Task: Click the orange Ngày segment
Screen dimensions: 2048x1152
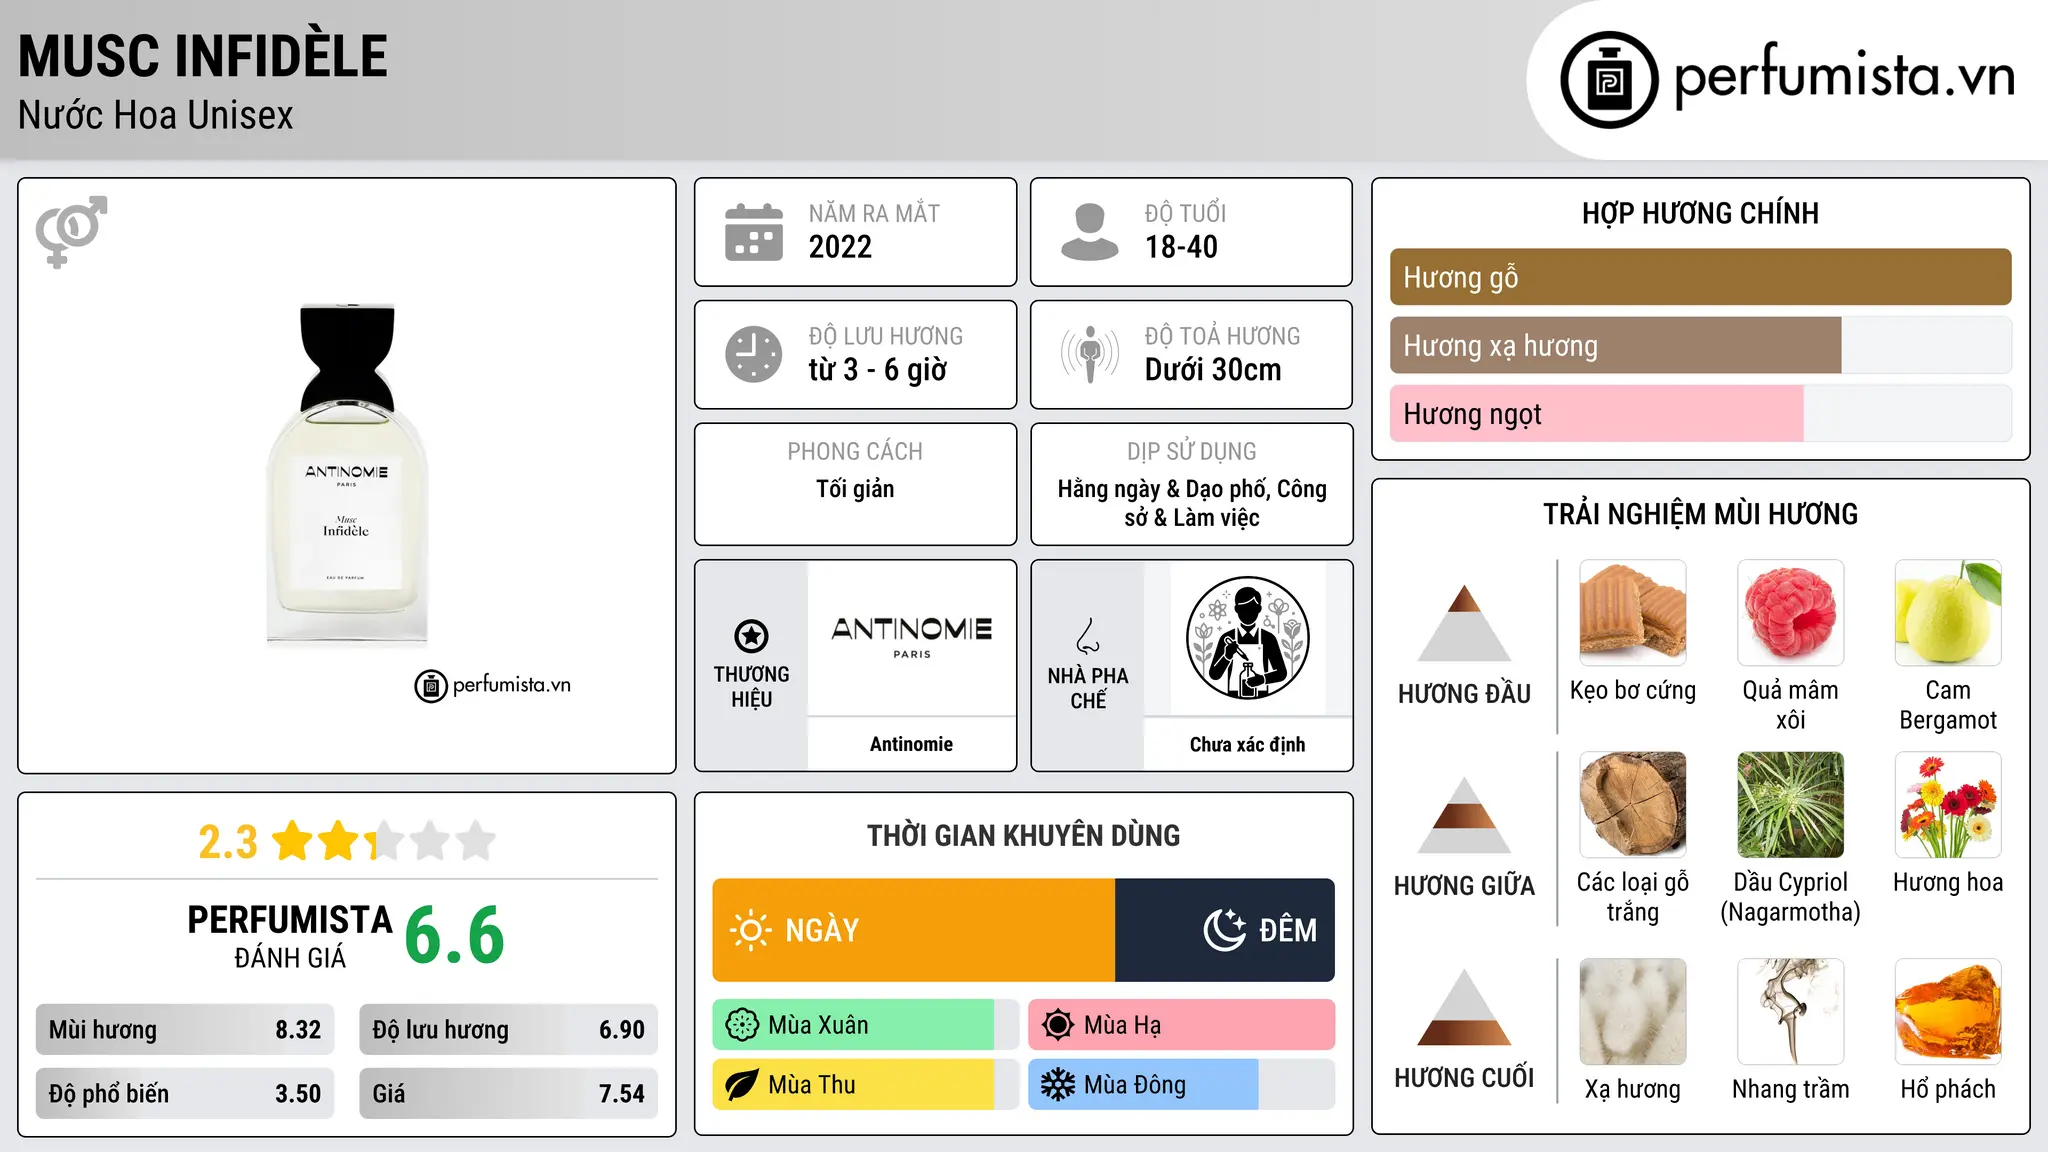Action: [914, 930]
